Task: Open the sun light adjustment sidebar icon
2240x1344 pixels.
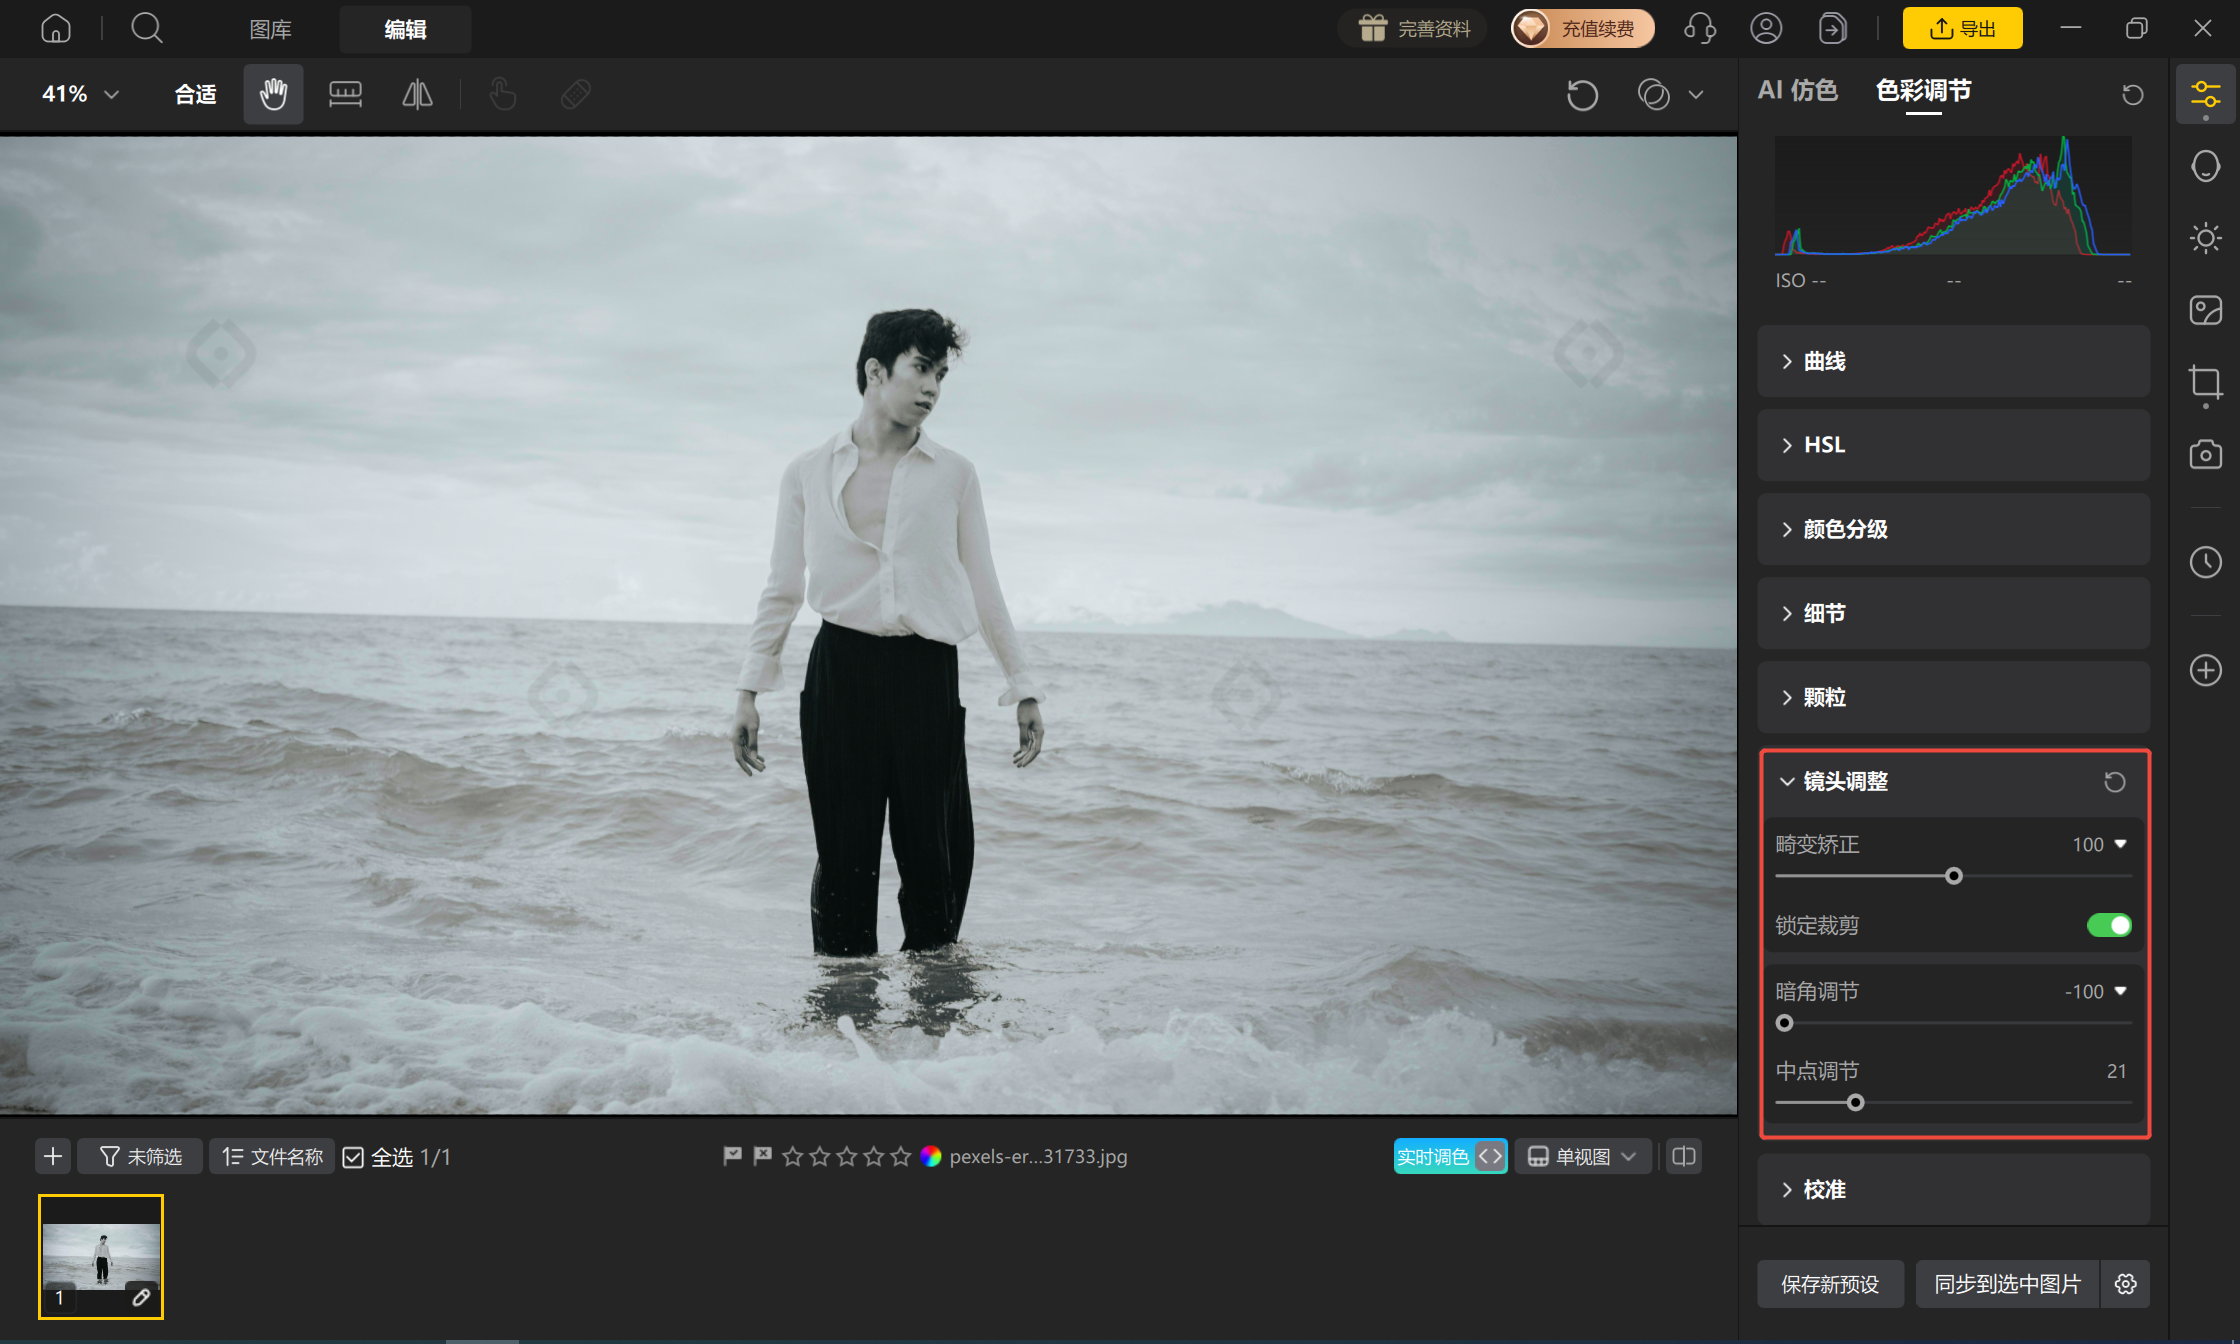Action: (2205, 238)
